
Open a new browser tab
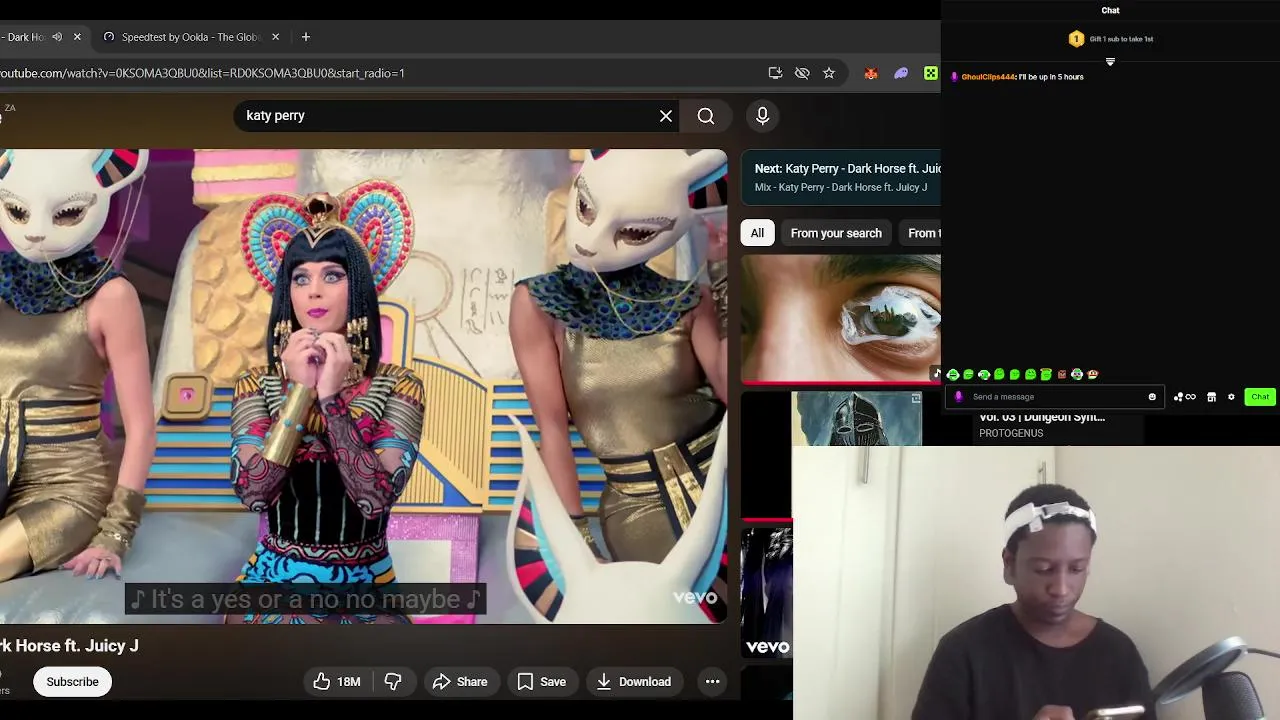306,37
